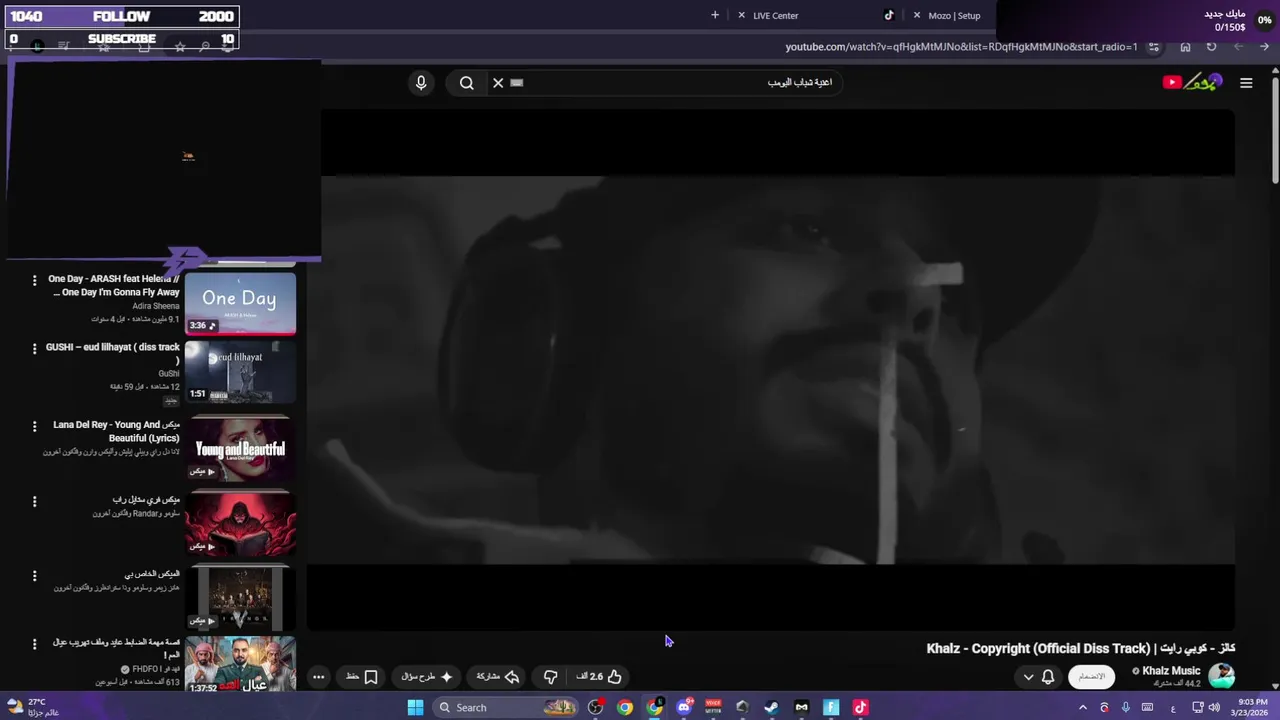Open more actions three-dot button under video
The height and width of the screenshot is (720, 1280).
[x=318, y=677]
